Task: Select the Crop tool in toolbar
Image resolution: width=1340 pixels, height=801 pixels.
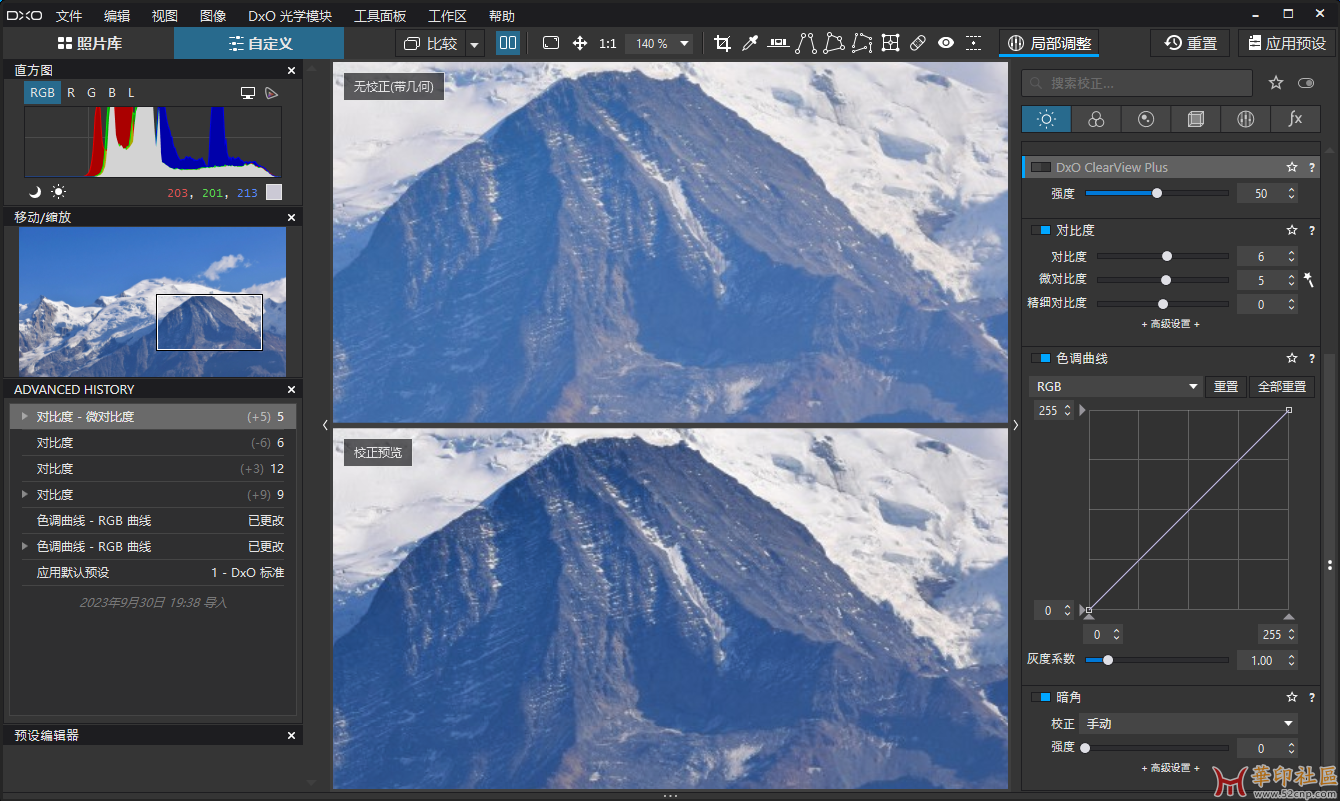Action: click(x=722, y=43)
